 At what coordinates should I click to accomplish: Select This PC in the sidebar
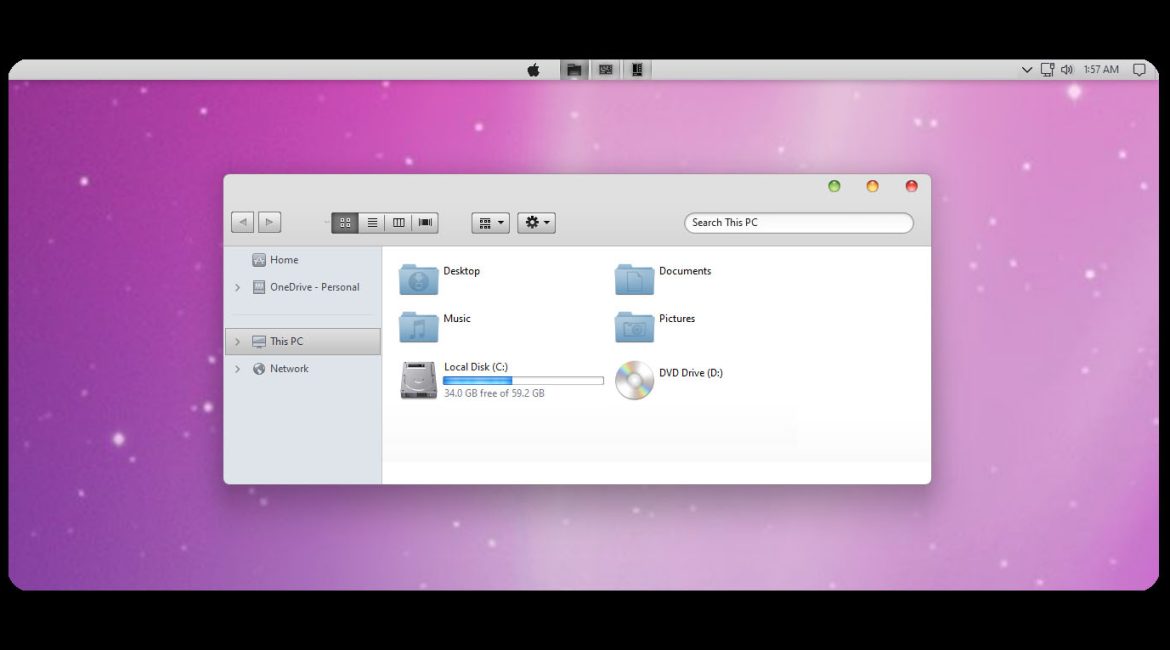click(286, 342)
